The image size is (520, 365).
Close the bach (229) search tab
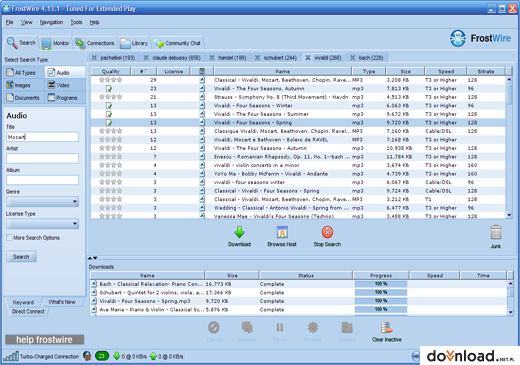click(352, 58)
